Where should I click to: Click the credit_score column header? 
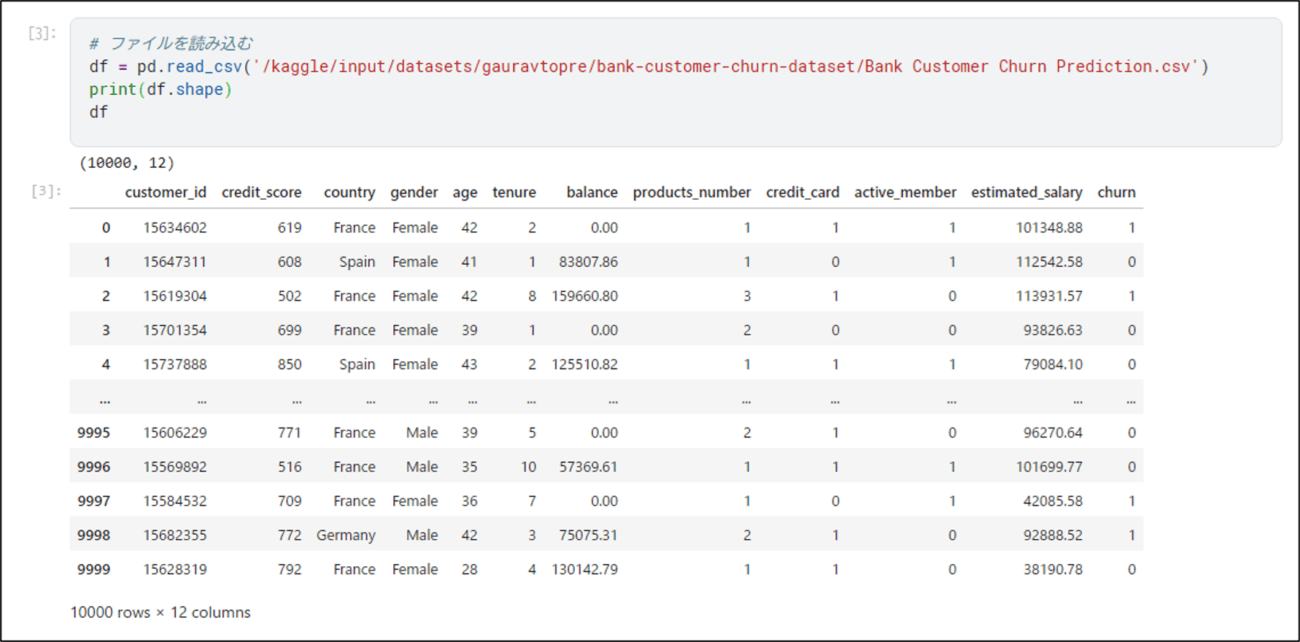pyautogui.click(x=262, y=192)
